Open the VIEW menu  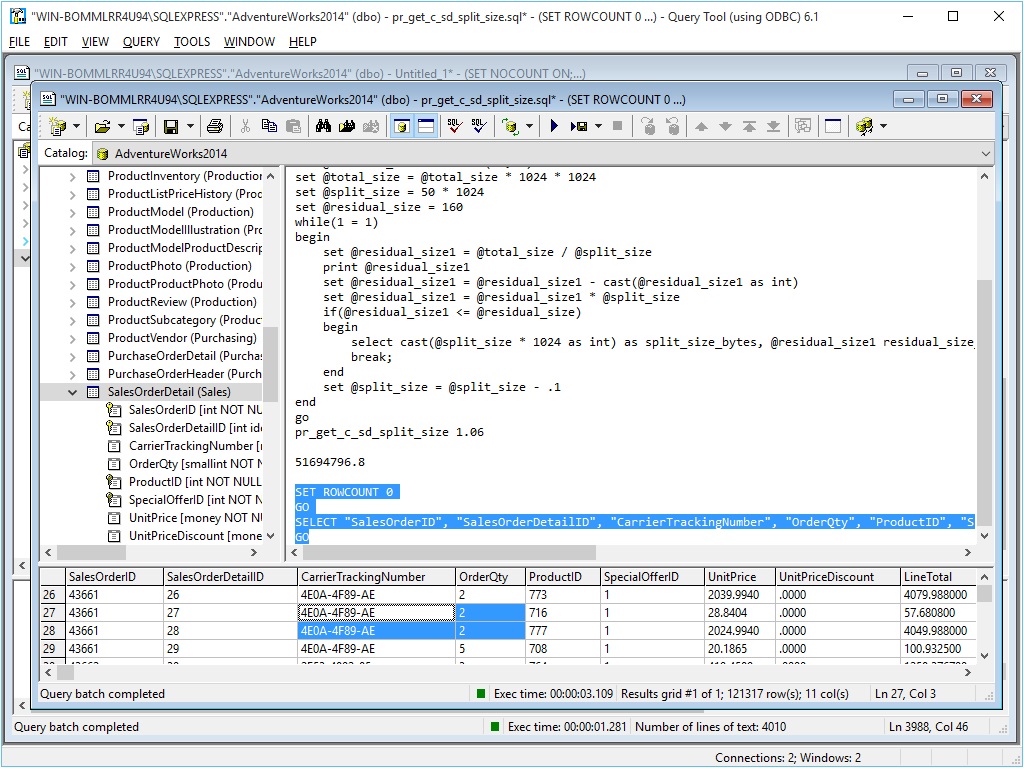click(95, 42)
